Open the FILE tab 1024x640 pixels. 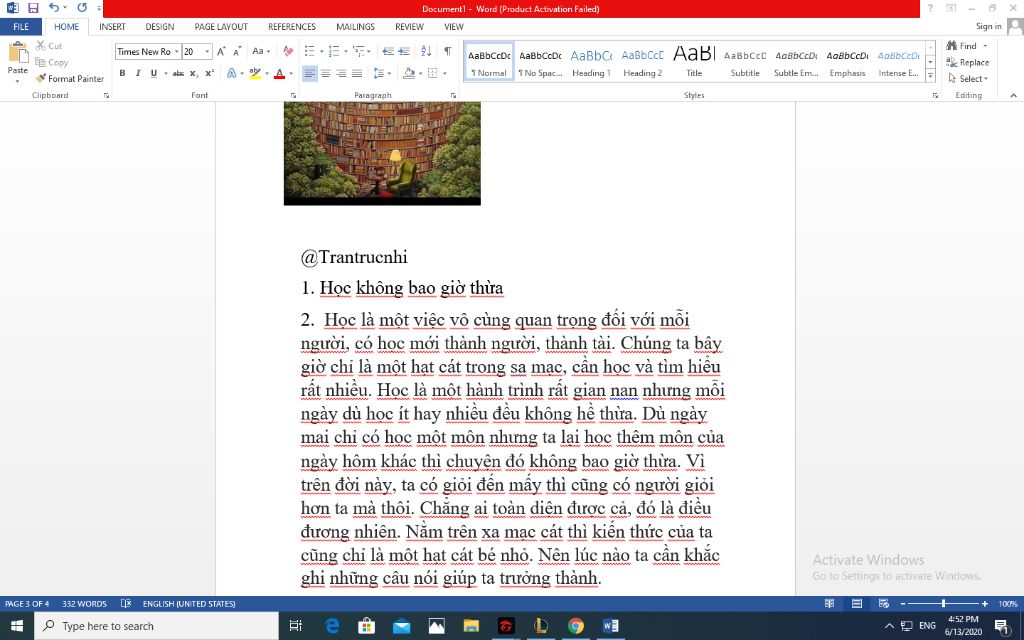tap(21, 27)
